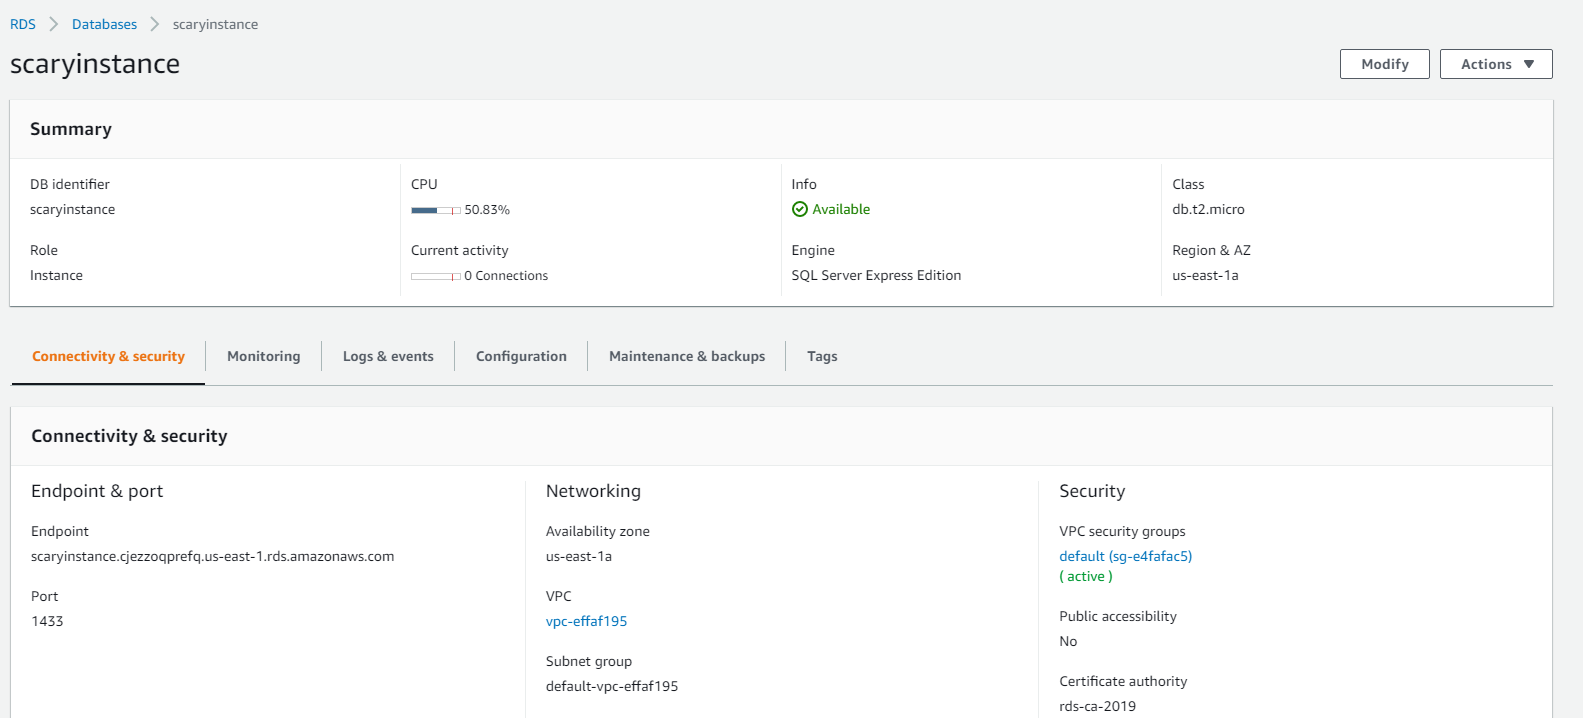Open the Logs & events tab
The image size is (1583, 718).
click(x=388, y=357)
